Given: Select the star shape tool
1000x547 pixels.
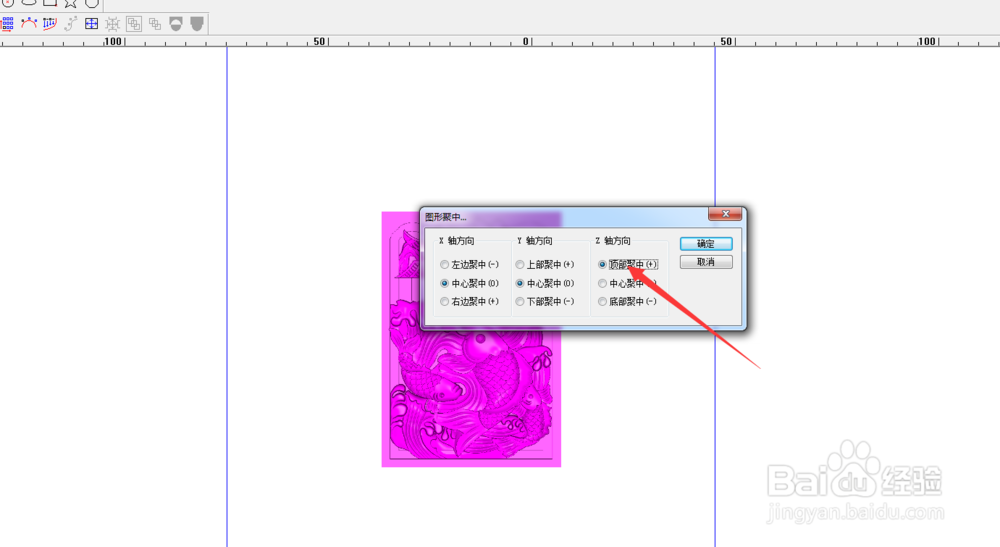Looking at the screenshot, I should tap(71, 3).
